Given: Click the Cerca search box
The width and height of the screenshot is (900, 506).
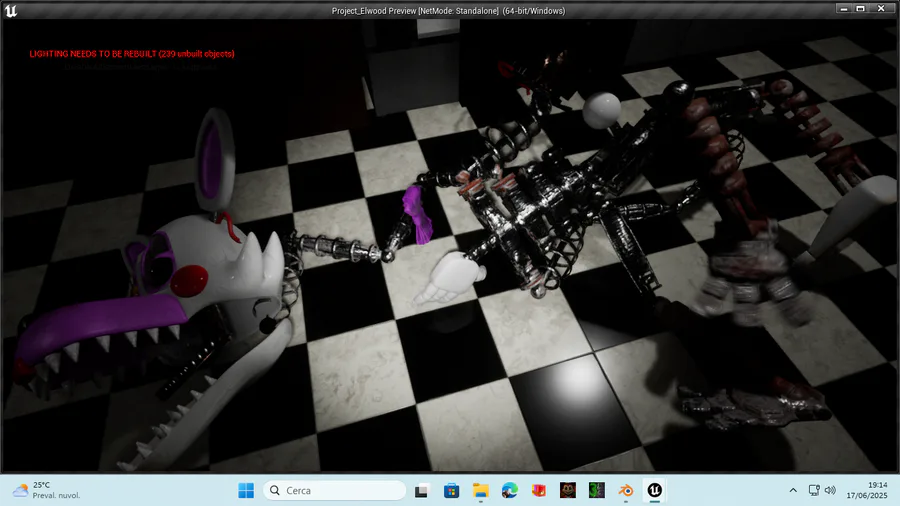Looking at the screenshot, I should click(335, 491).
